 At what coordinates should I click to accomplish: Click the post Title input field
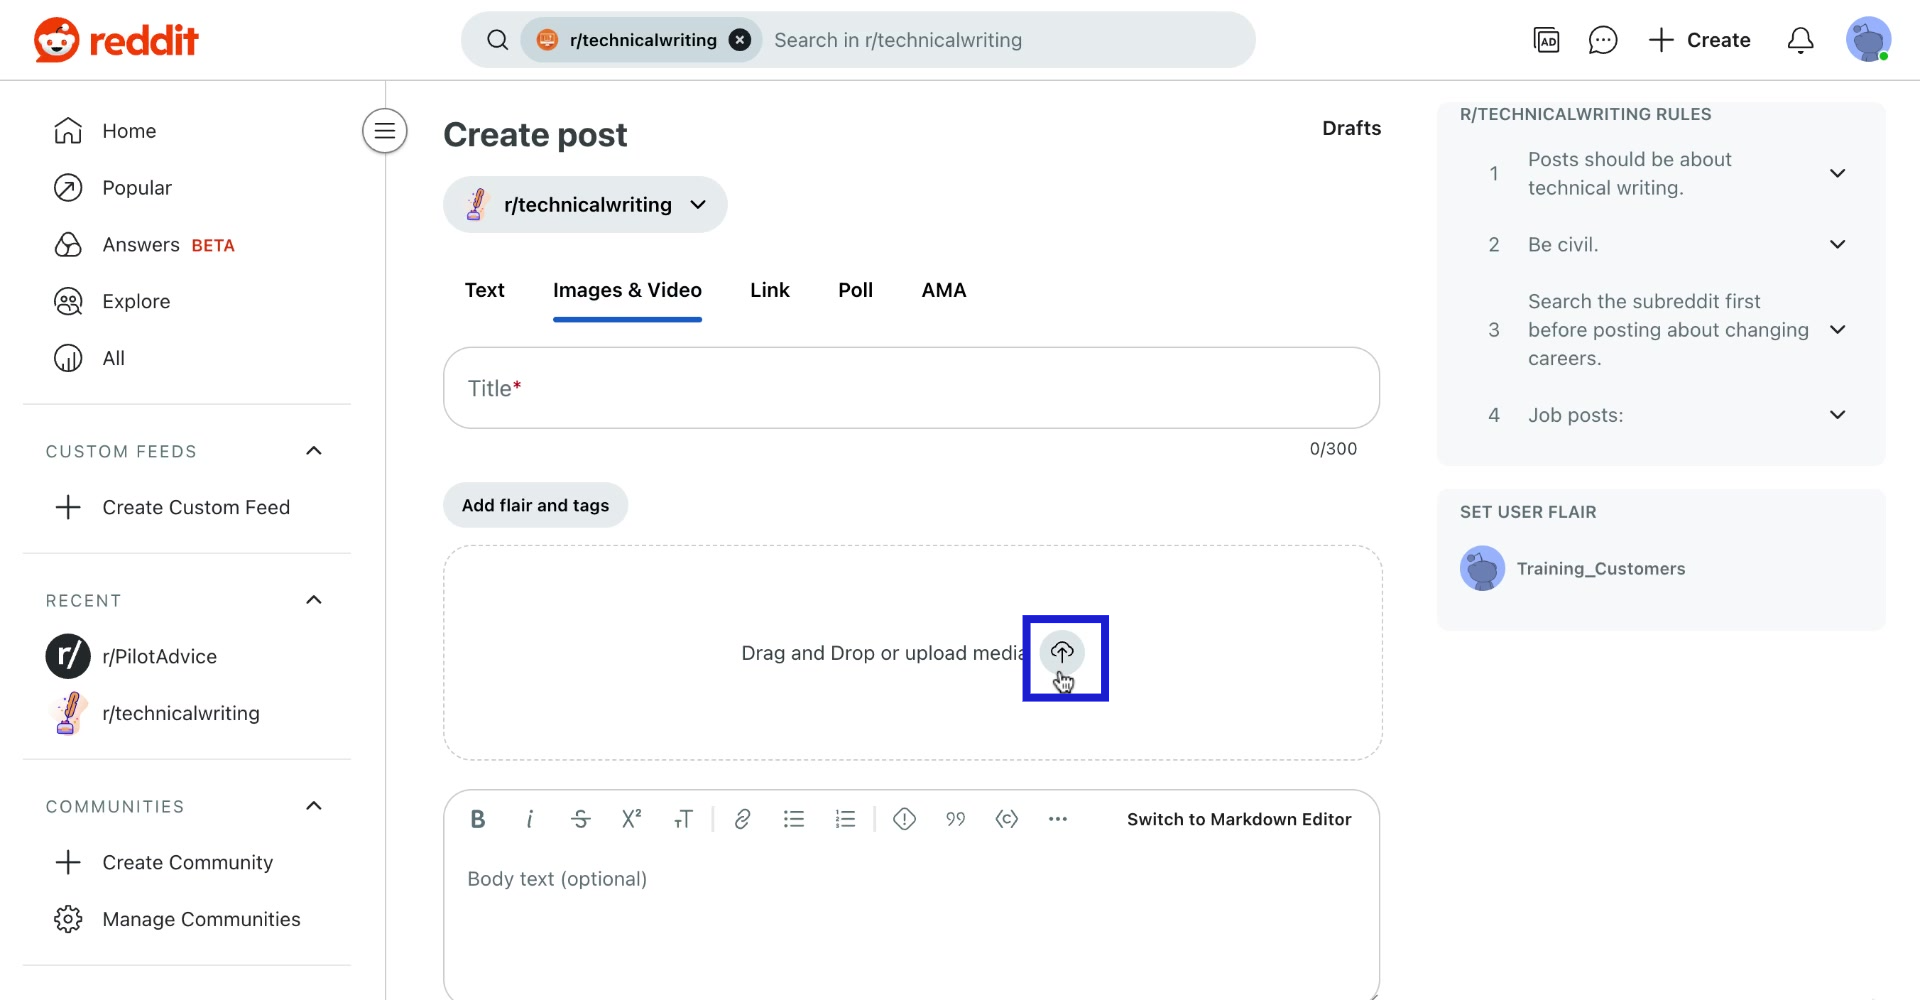click(910, 388)
